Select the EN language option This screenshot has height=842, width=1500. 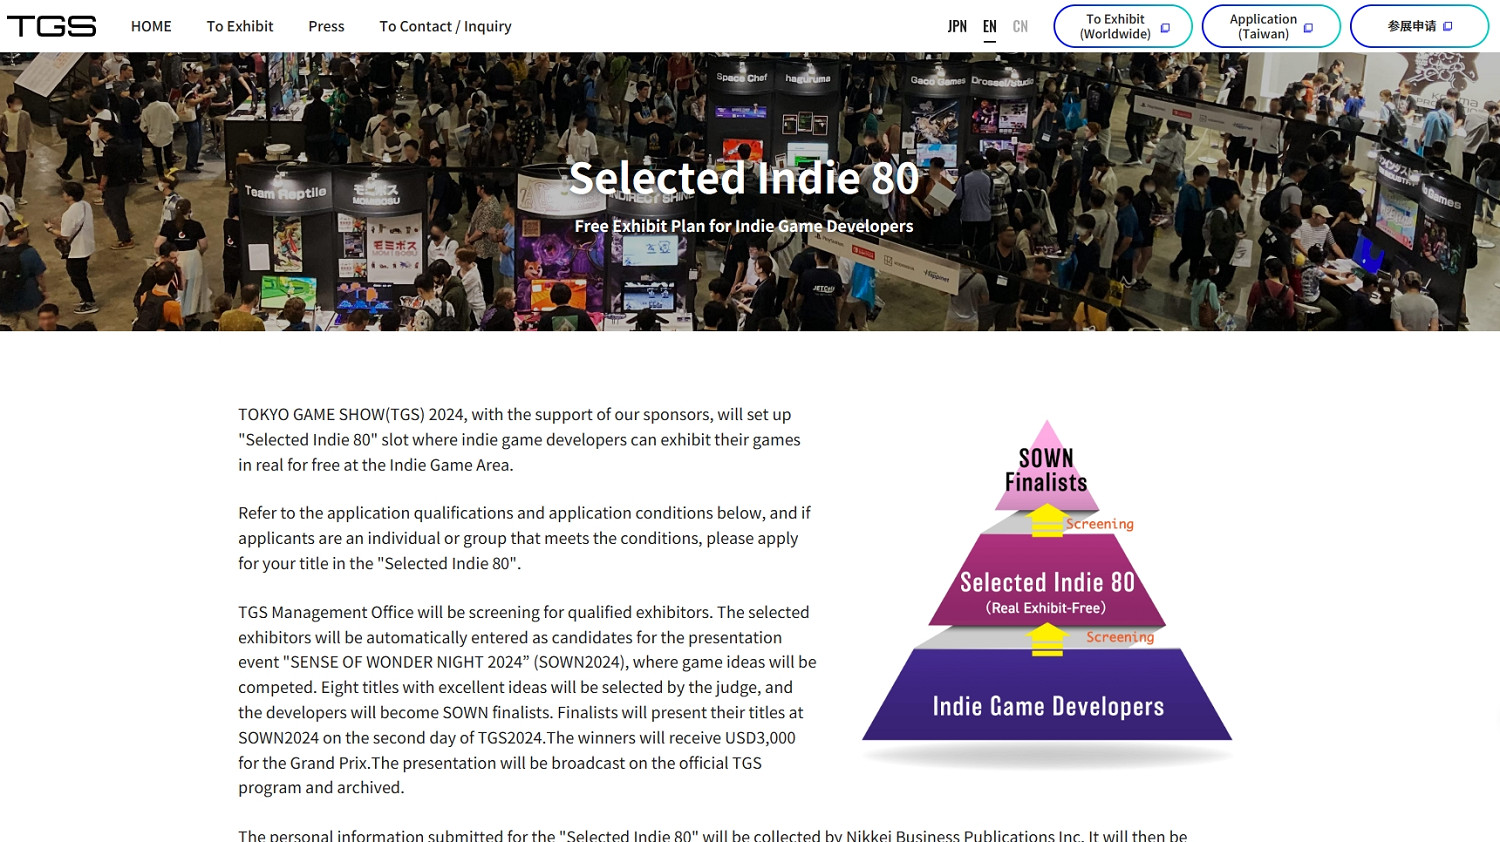[x=989, y=26]
